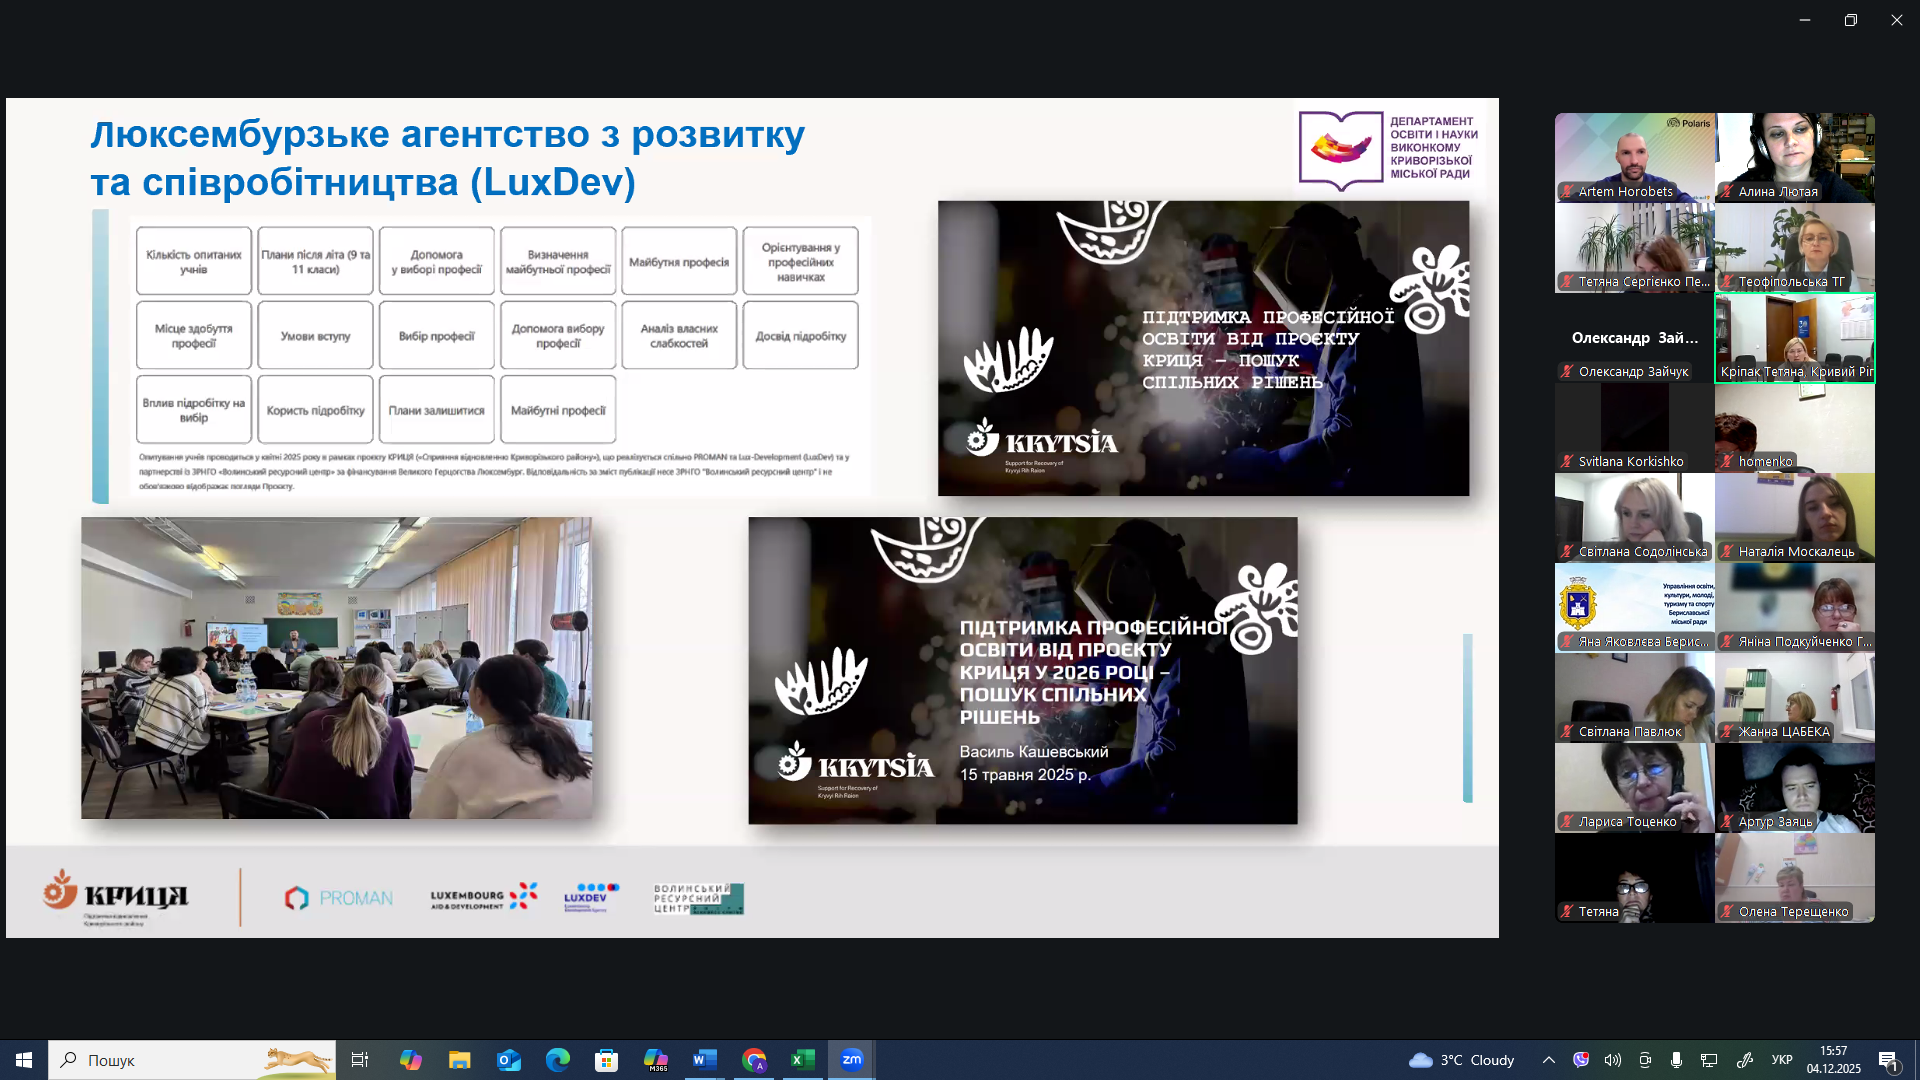
Task: Open Task View from the taskbar
Action: pyautogui.click(x=360, y=1060)
